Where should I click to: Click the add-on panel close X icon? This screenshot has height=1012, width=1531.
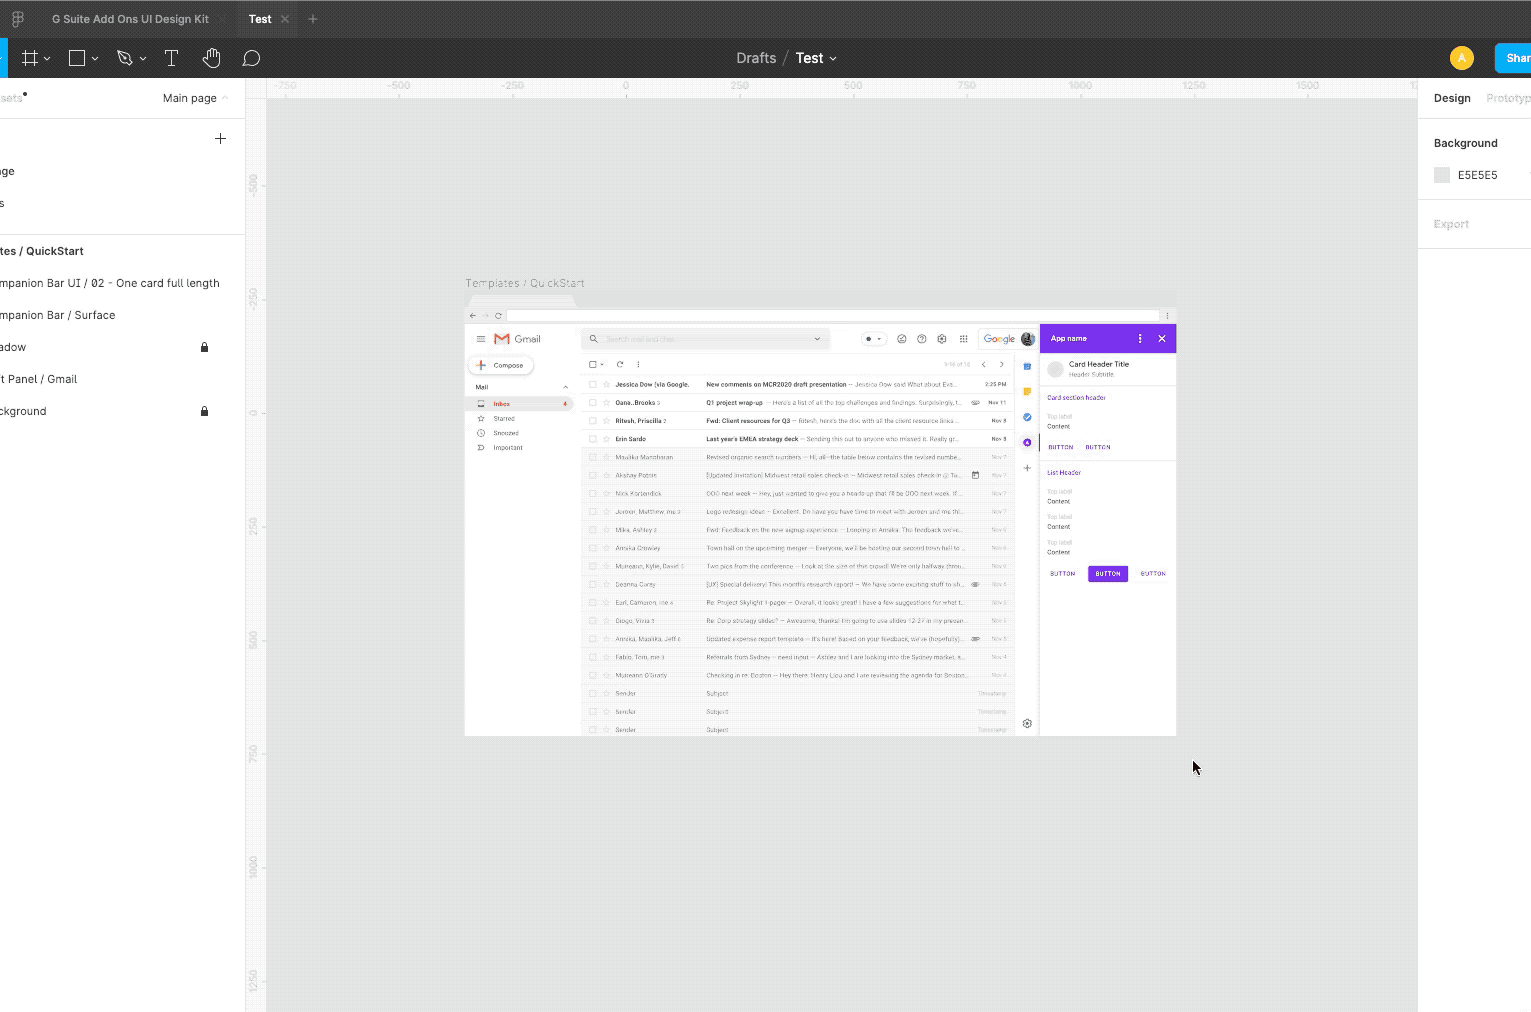tap(1162, 339)
